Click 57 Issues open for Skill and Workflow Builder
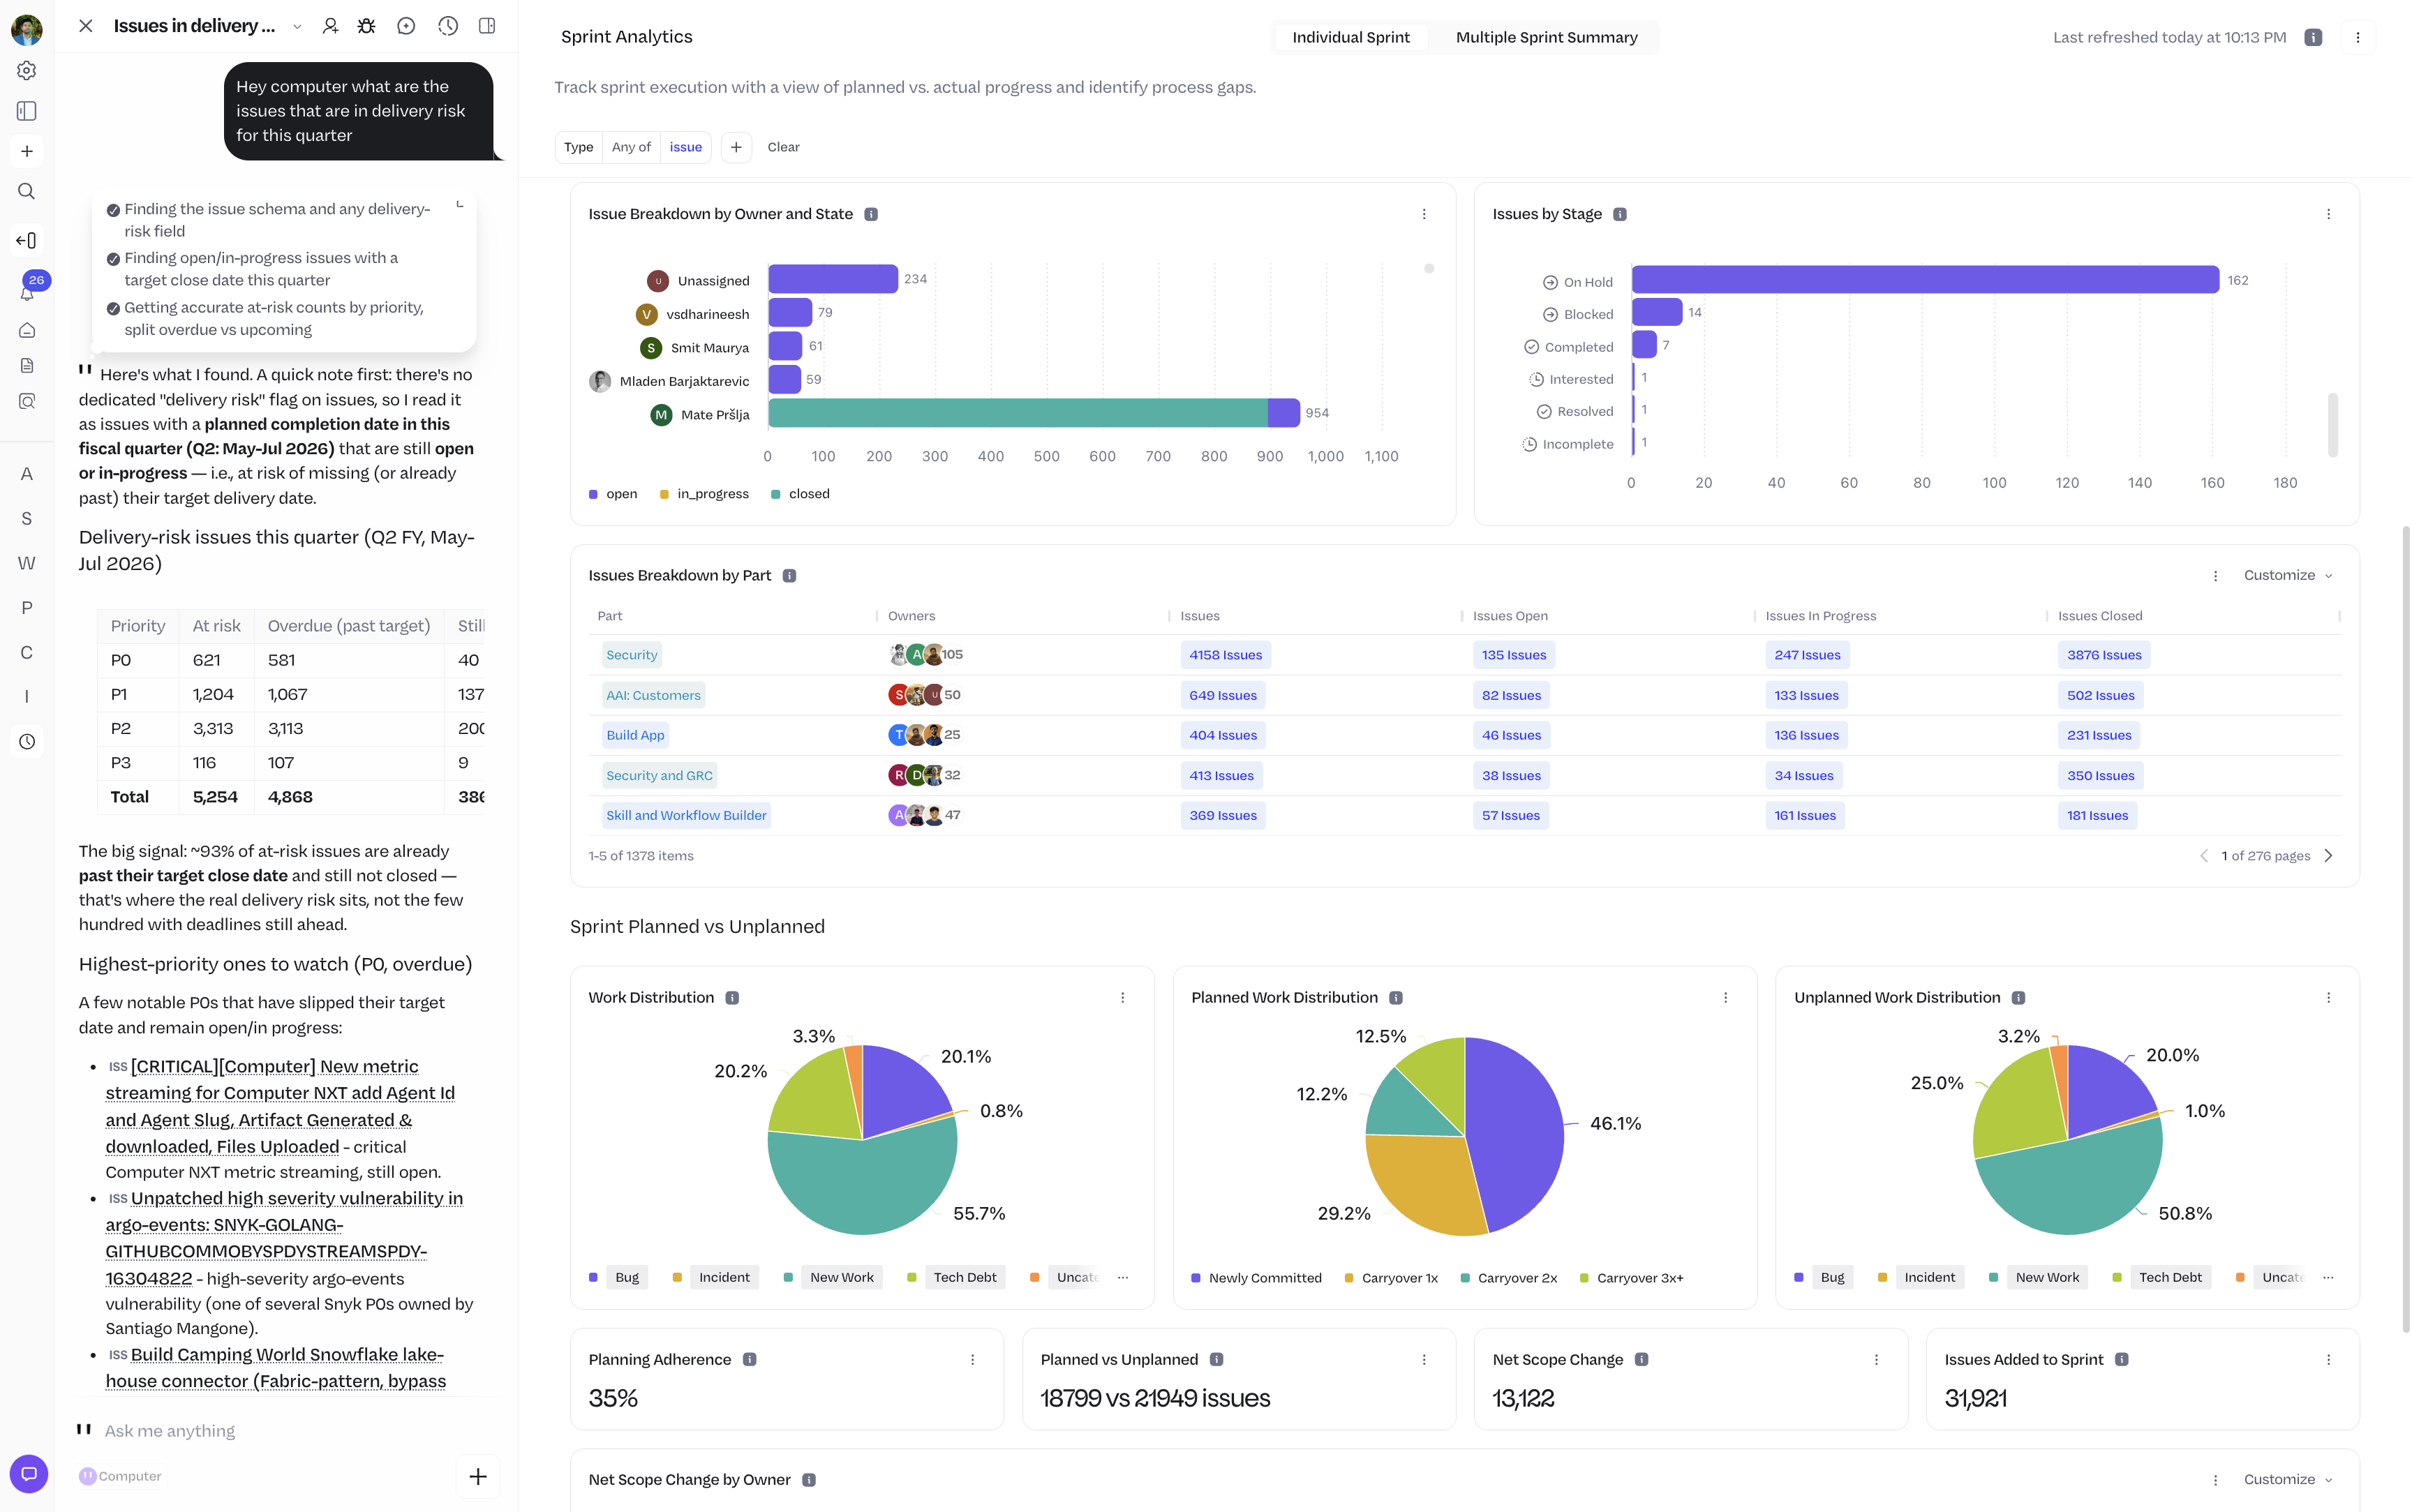Viewport: 2412px width, 1512px height. (x=1510, y=815)
